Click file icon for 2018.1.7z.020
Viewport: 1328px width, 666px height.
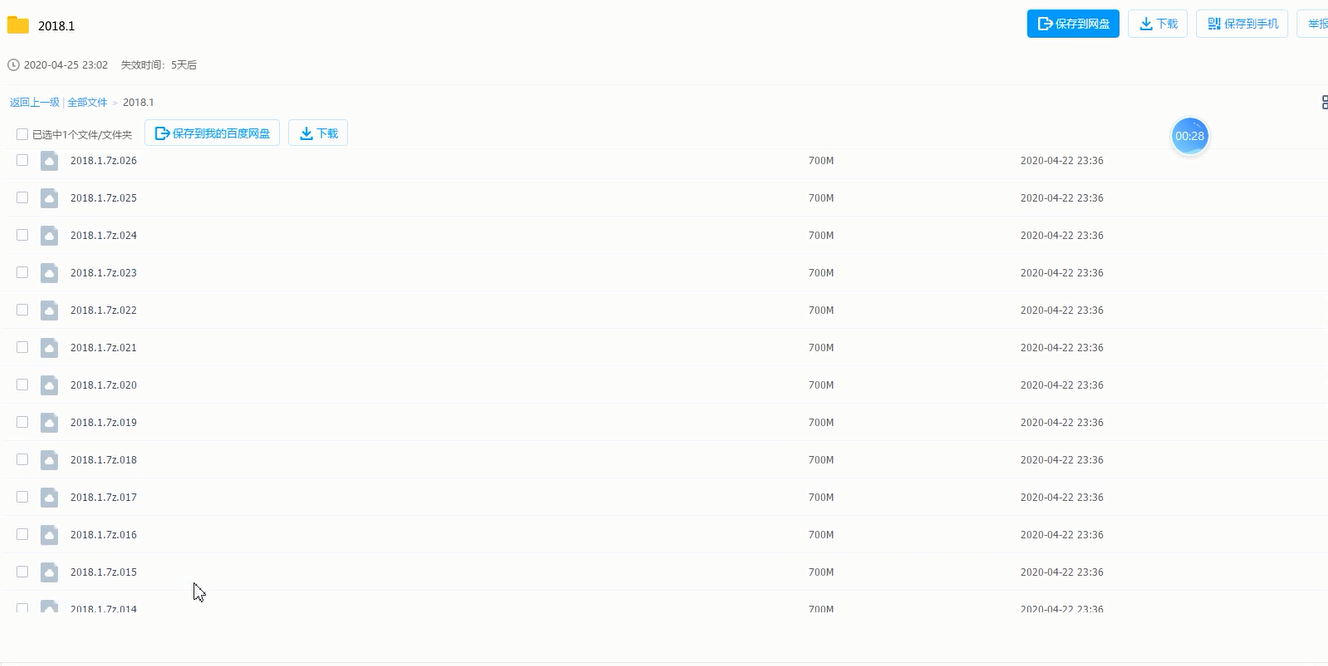click(49, 385)
